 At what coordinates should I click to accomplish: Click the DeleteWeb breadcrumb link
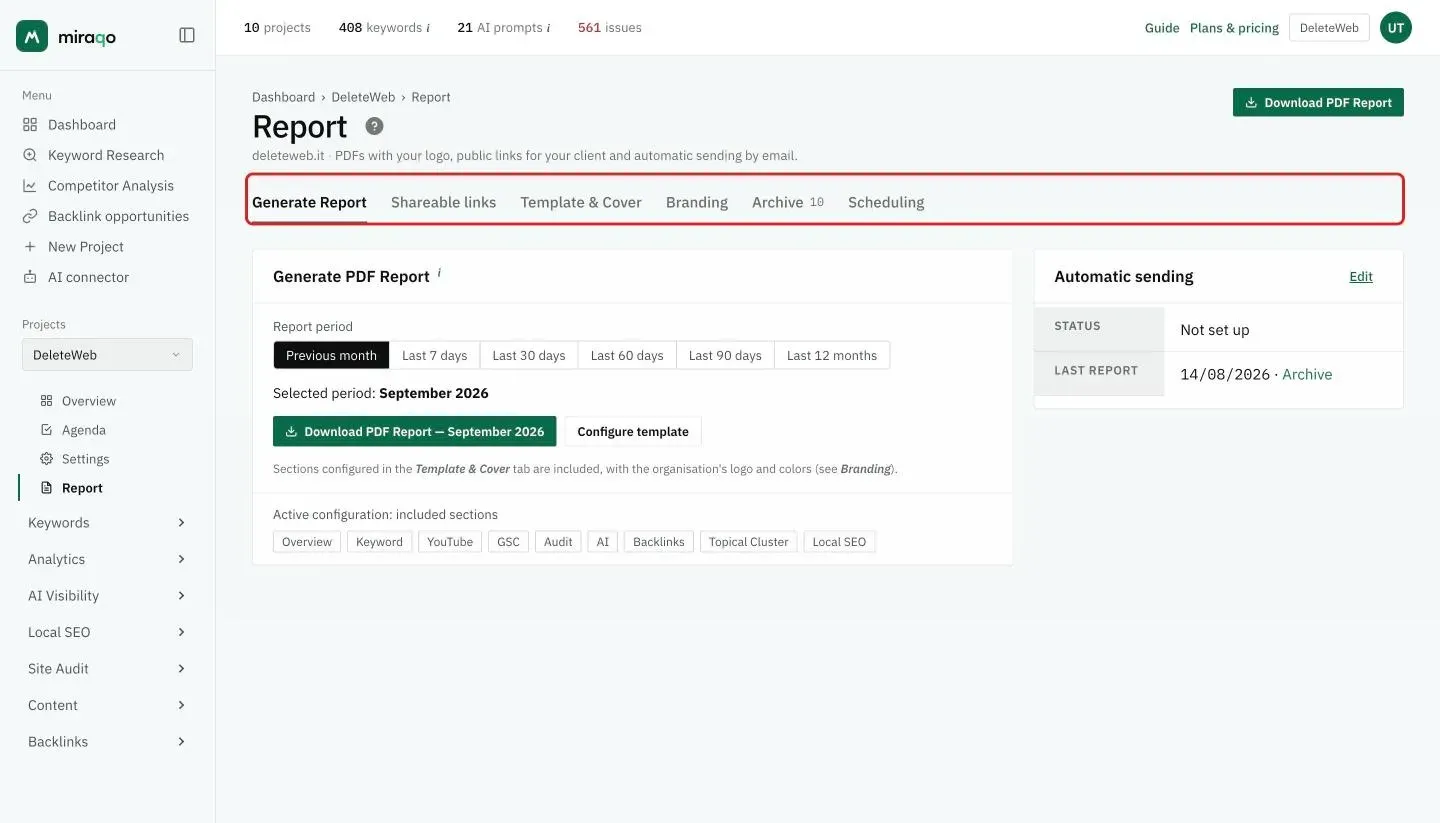363,97
